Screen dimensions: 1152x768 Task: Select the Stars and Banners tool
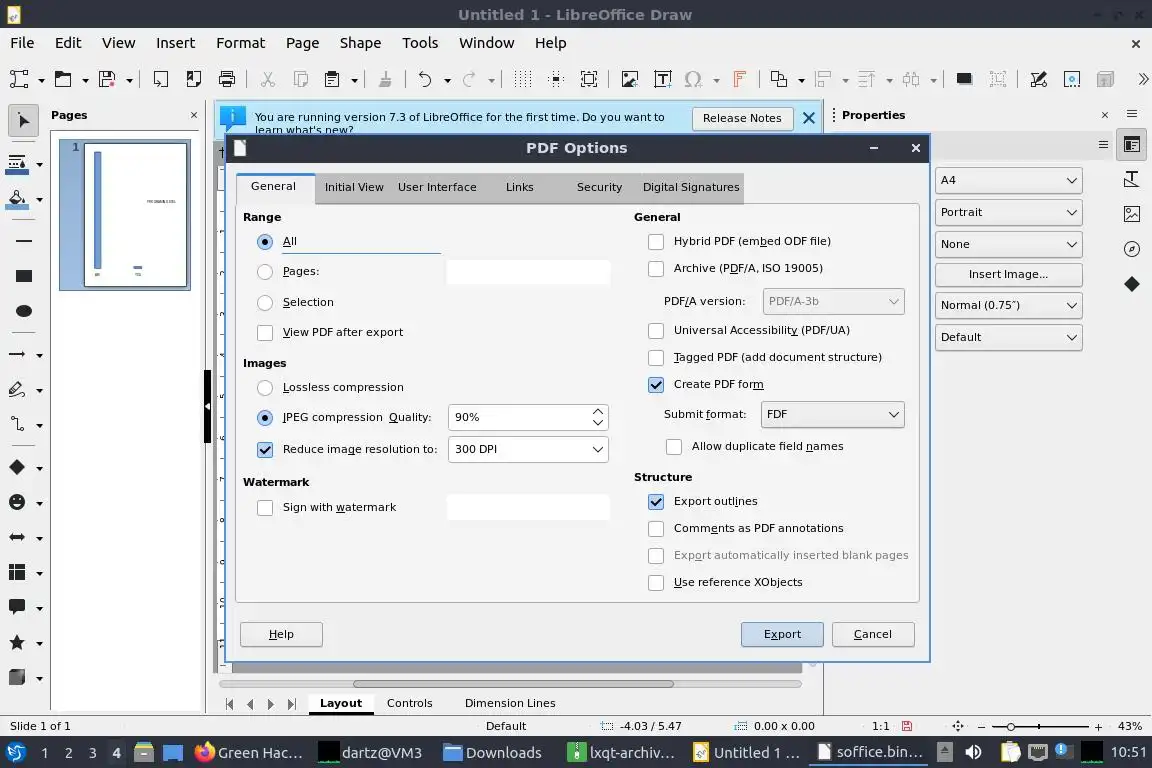[17, 643]
